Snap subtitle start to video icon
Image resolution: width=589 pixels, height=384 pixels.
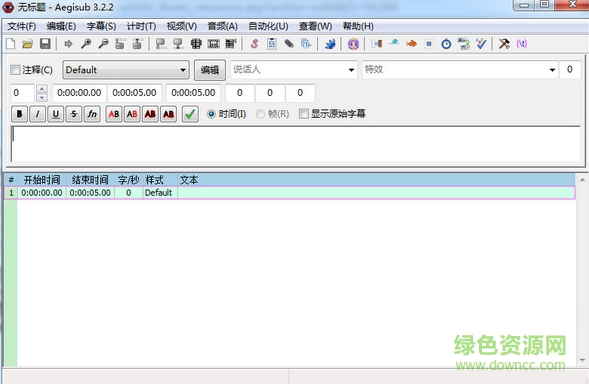(161, 44)
